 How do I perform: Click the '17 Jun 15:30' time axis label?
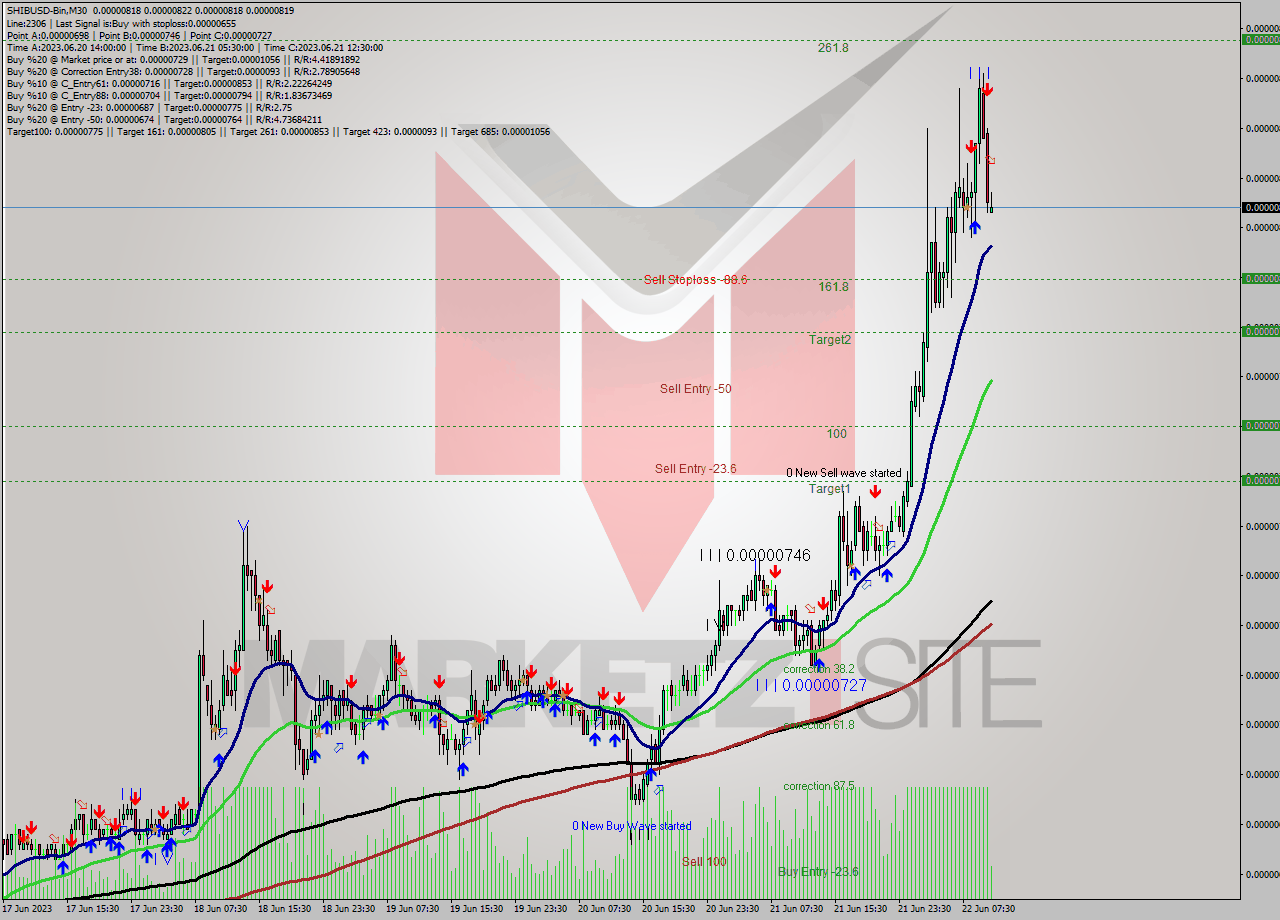click(x=93, y=909)
